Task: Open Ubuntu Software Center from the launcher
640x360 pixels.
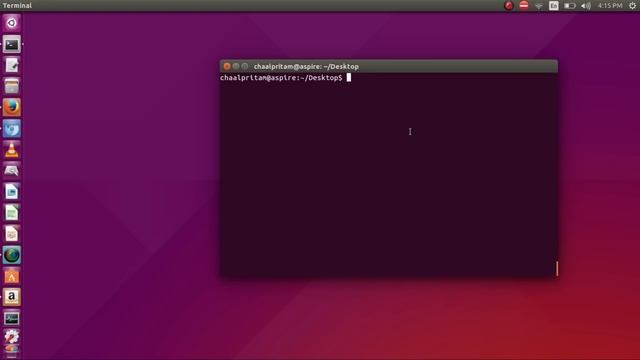Action: point(11,276)
